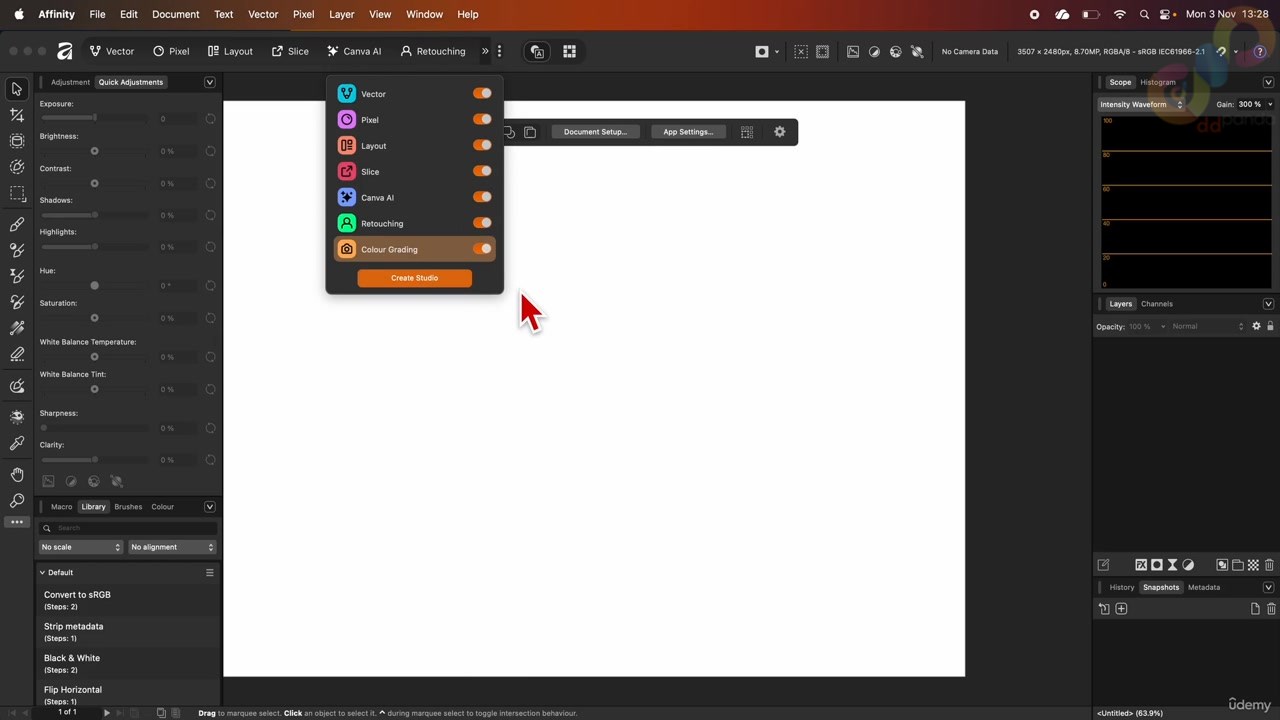Collapse the Default library category
This screenshot has width=1280, height=720.
tap(42, 573)
